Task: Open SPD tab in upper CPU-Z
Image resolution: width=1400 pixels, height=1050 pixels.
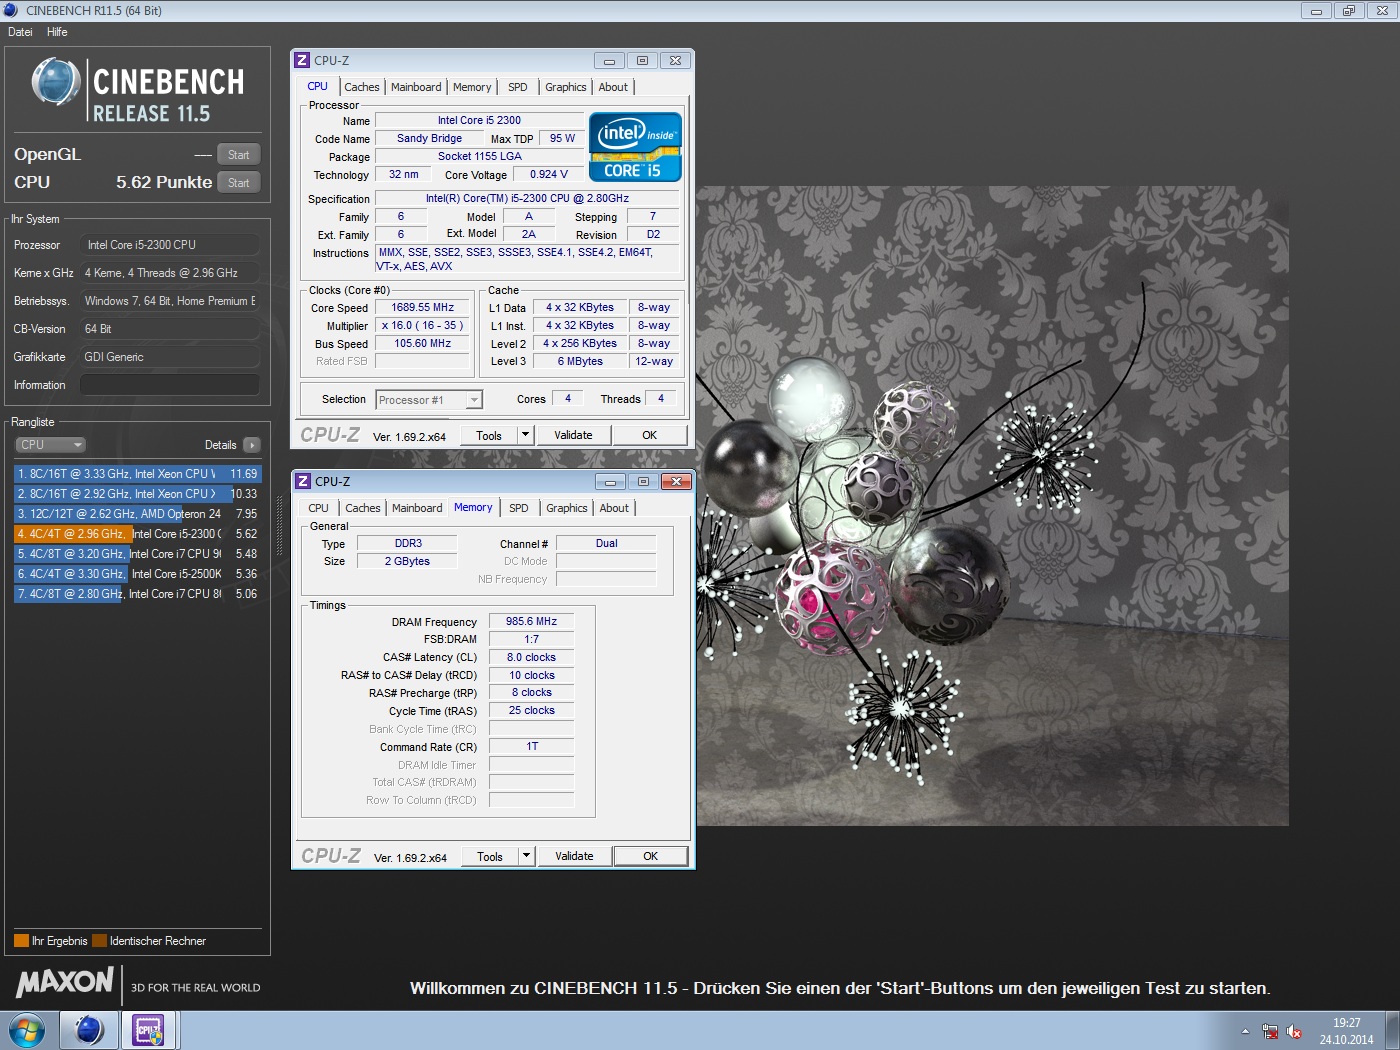Action: [518, 87]
